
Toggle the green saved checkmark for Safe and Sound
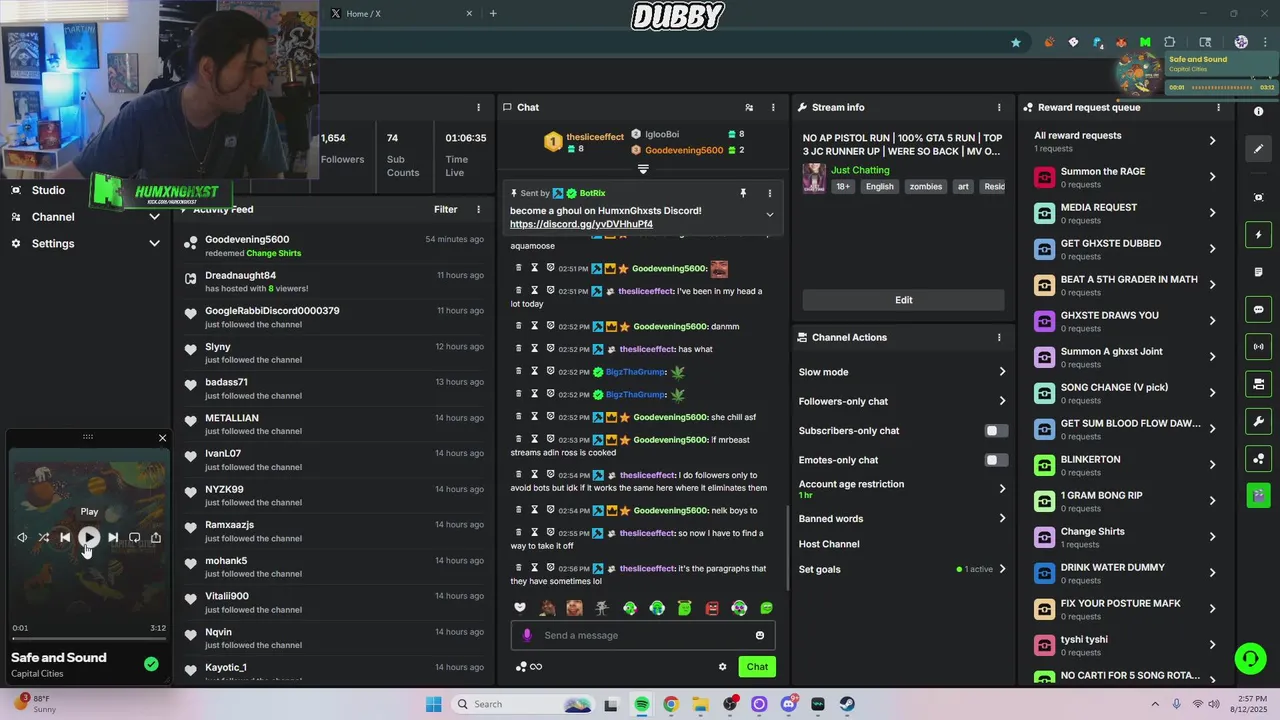tap(151, 664)
